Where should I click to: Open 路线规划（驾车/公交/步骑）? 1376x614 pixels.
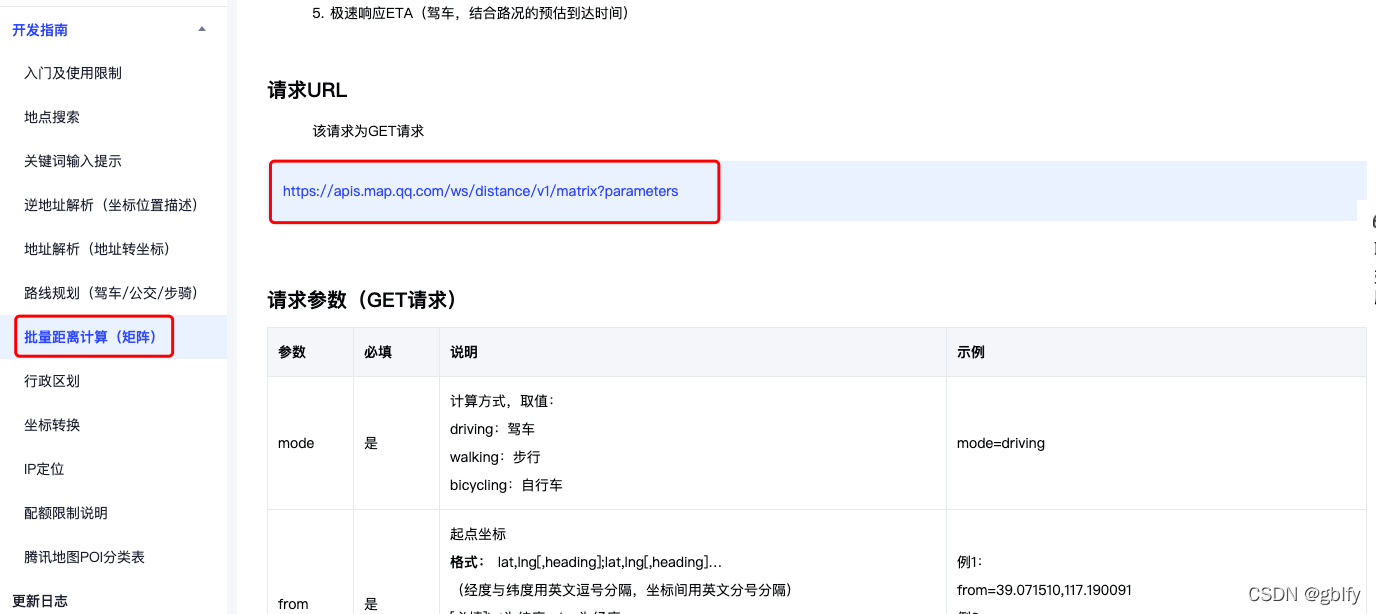click(x=115, y=293)
